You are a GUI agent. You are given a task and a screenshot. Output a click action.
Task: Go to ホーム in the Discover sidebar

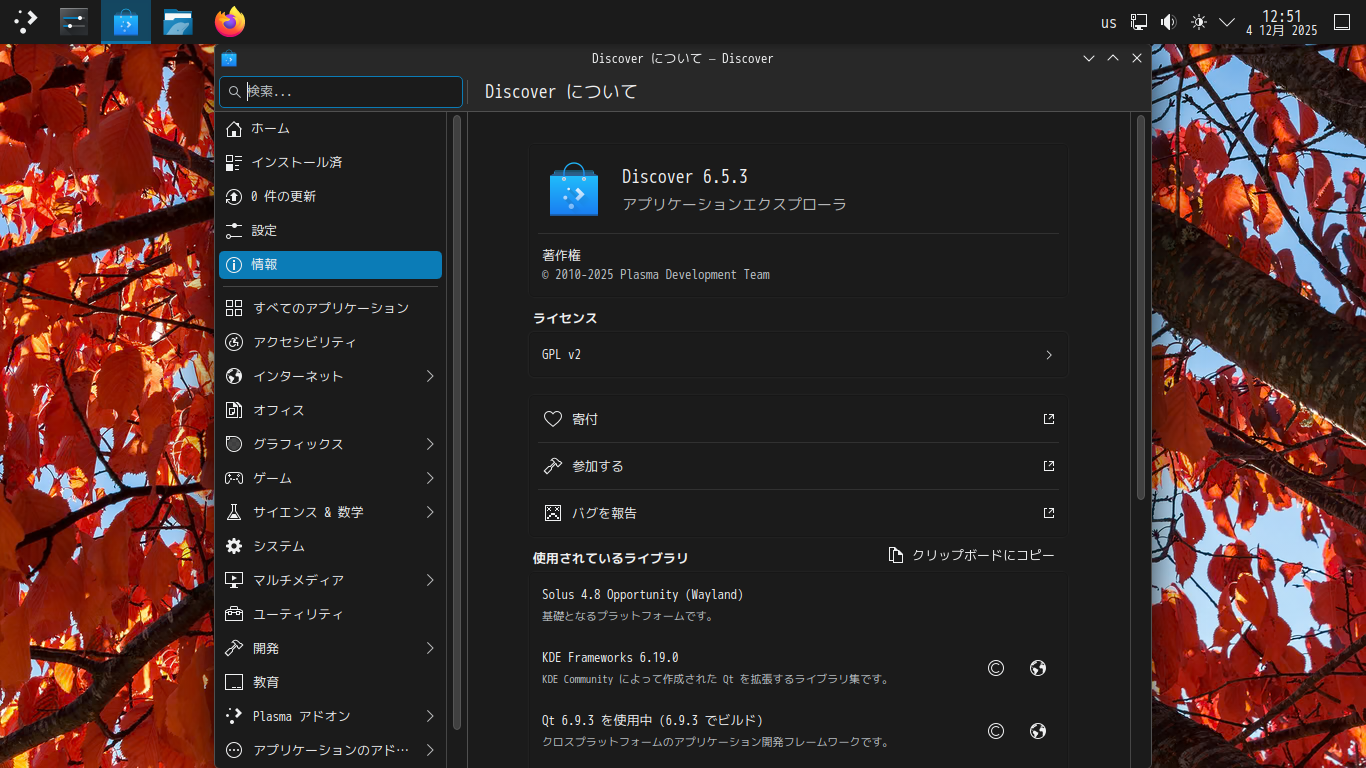pyautogui.click(x=330, y=128)
